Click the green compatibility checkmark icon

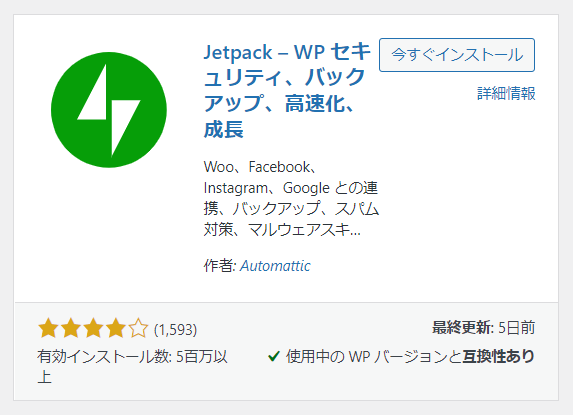coord(274,356)
